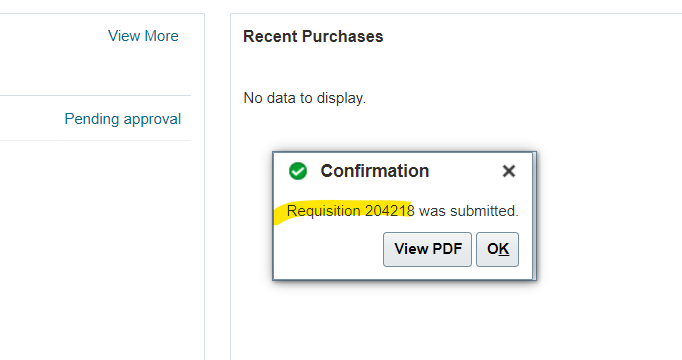This screenshot has height=360, width=682.
Task: Select the Pending approval status link
Action: tap(123, 119)
